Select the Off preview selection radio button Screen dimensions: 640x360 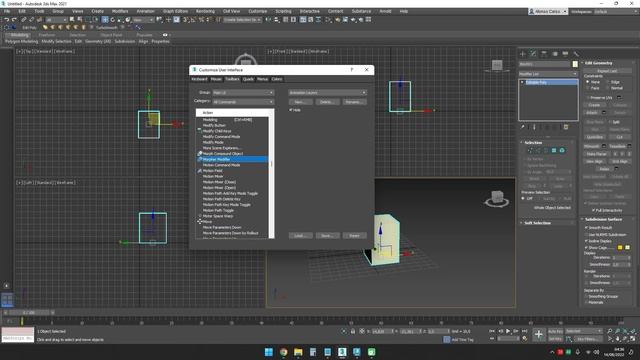(523, 198)
